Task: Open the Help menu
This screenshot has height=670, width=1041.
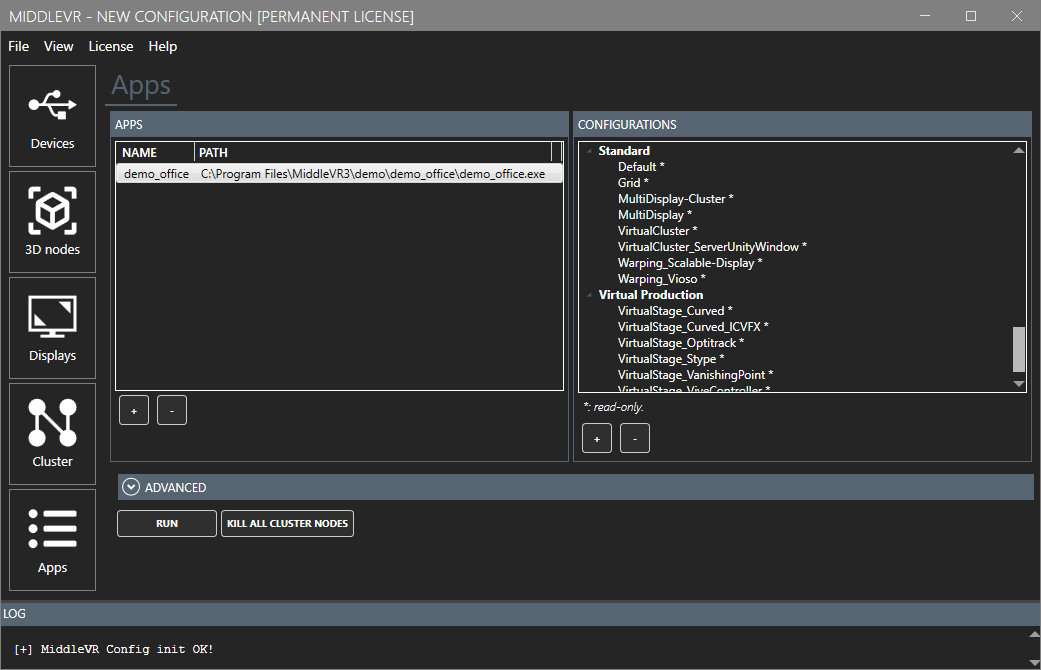Action: pos(163,46)
